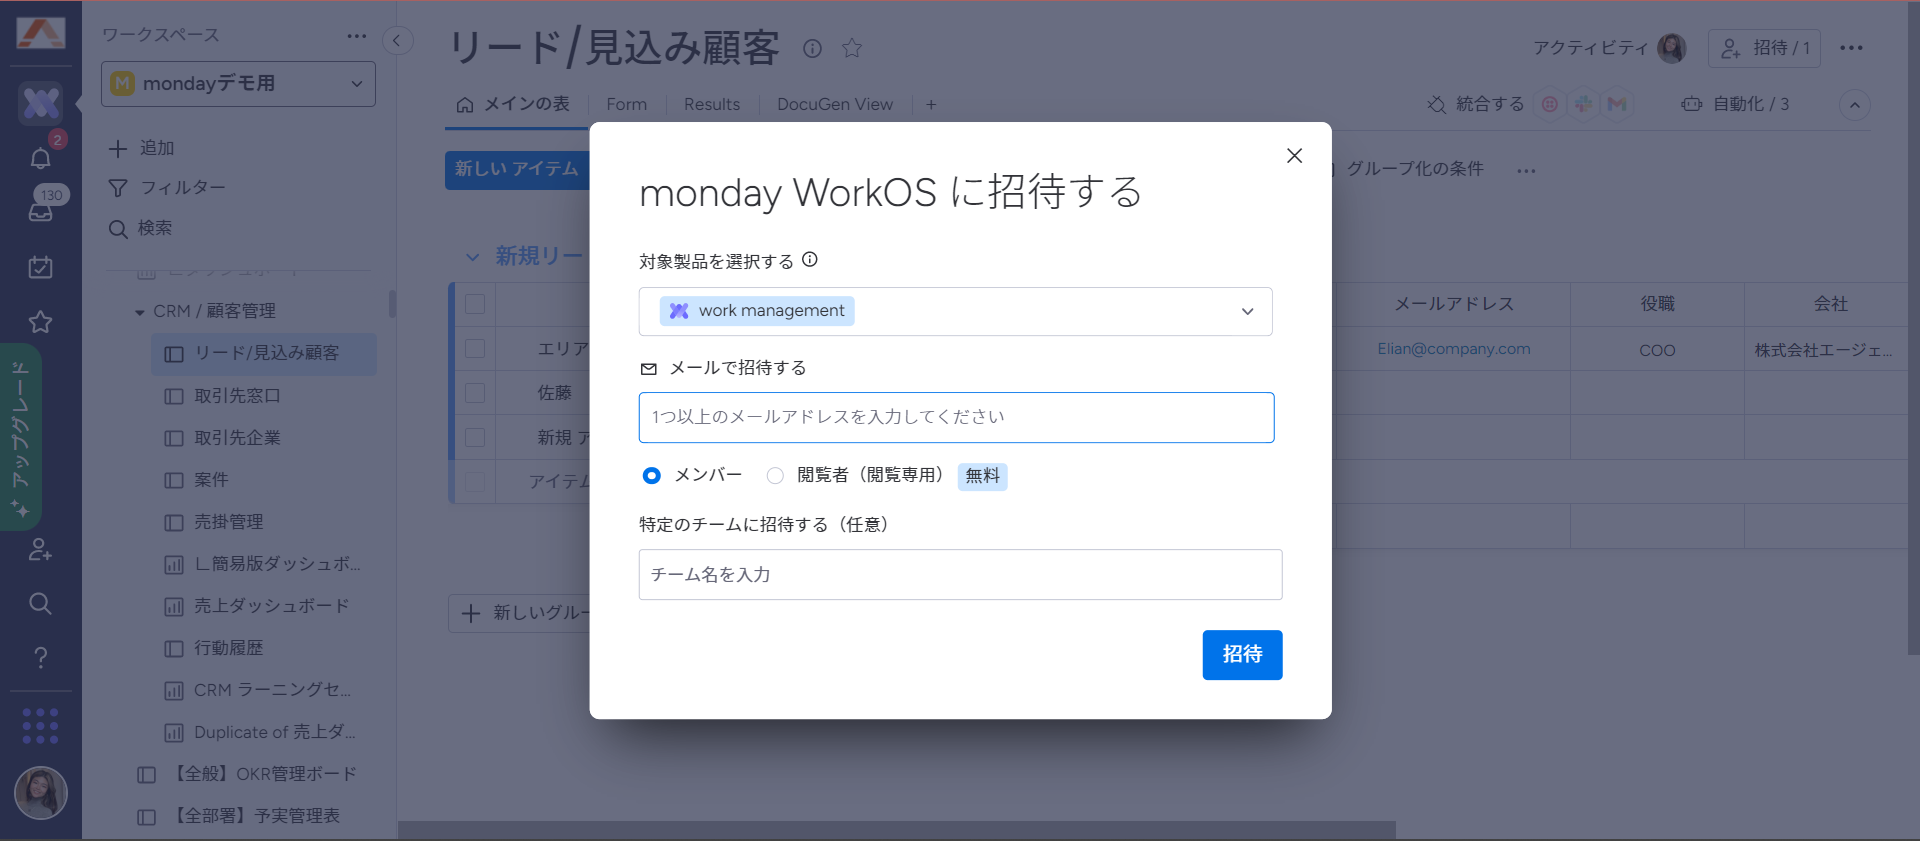Screen dimensions: 1920x841
Task: Select the 閲覧者 (閲覧専用) radio button
Action: (x=775, y=476)
